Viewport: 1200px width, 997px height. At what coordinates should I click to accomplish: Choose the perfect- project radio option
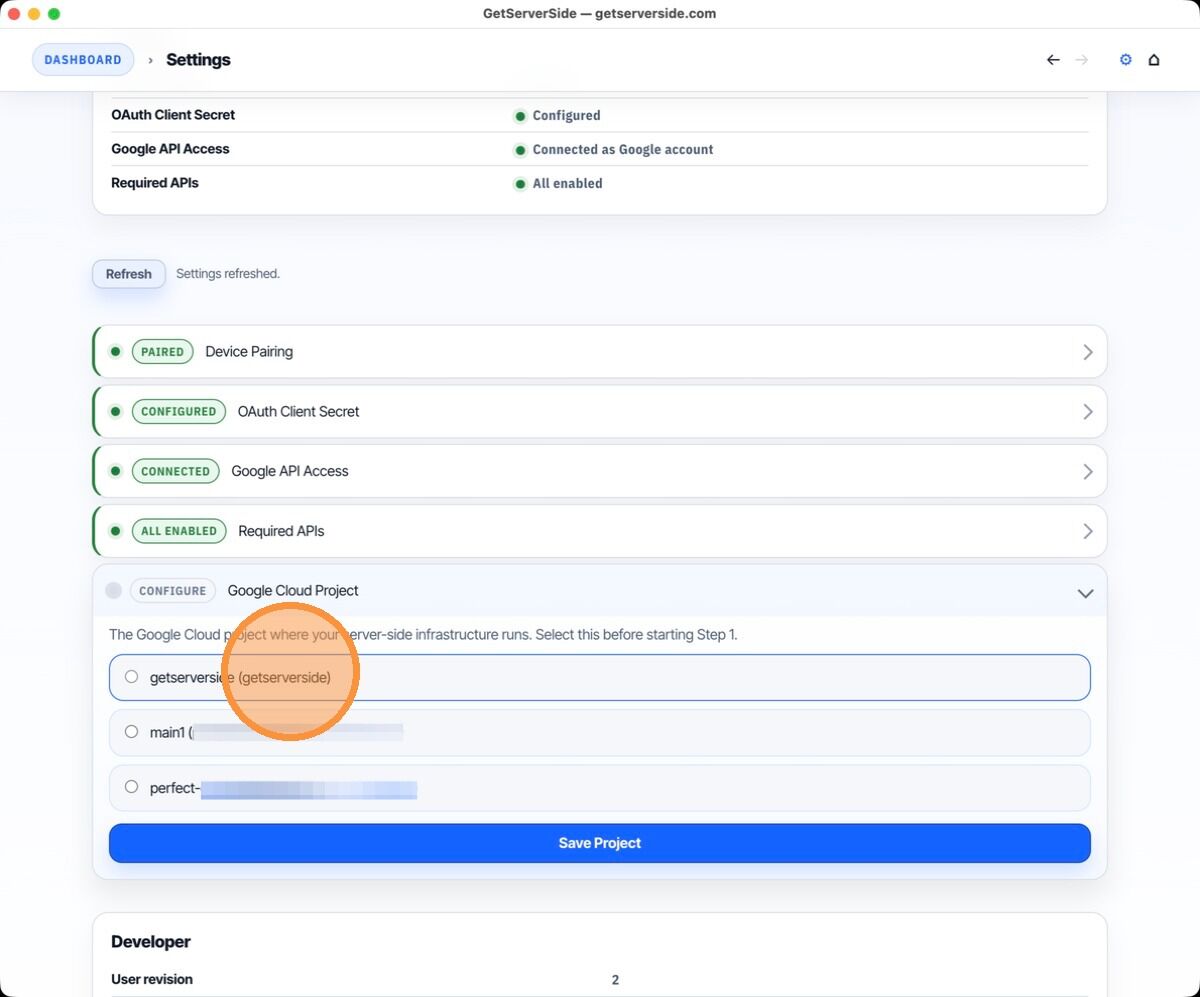(x=131, y=787)
